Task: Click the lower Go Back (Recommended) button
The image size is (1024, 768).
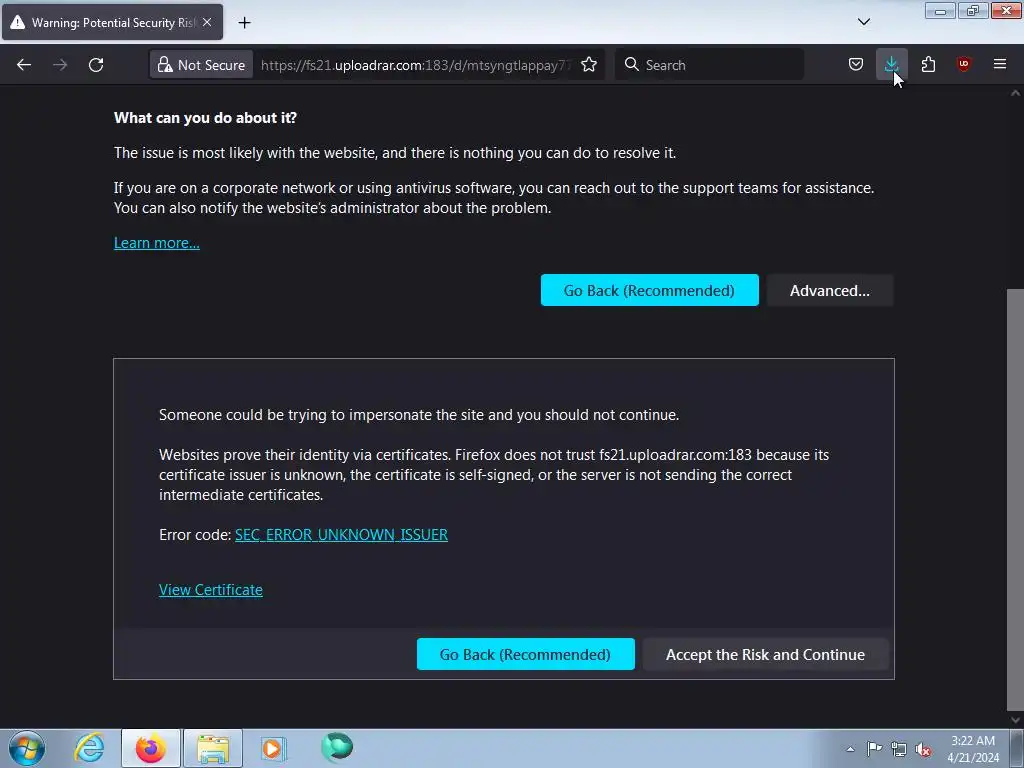Action: pyautogui.click(x=526, y=654)
